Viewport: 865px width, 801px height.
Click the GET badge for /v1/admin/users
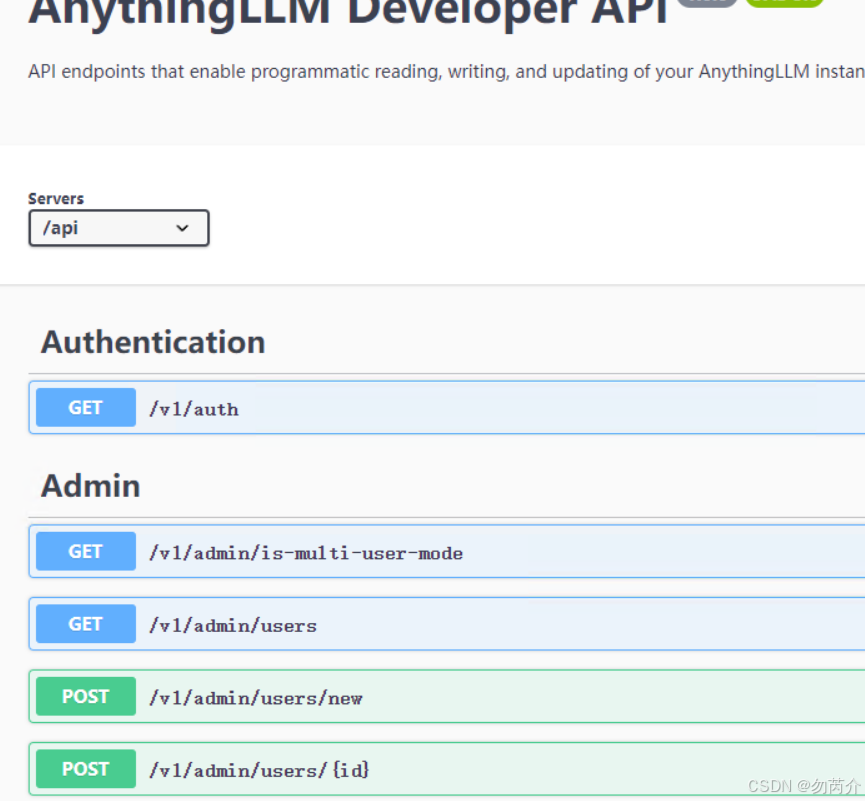86,624
